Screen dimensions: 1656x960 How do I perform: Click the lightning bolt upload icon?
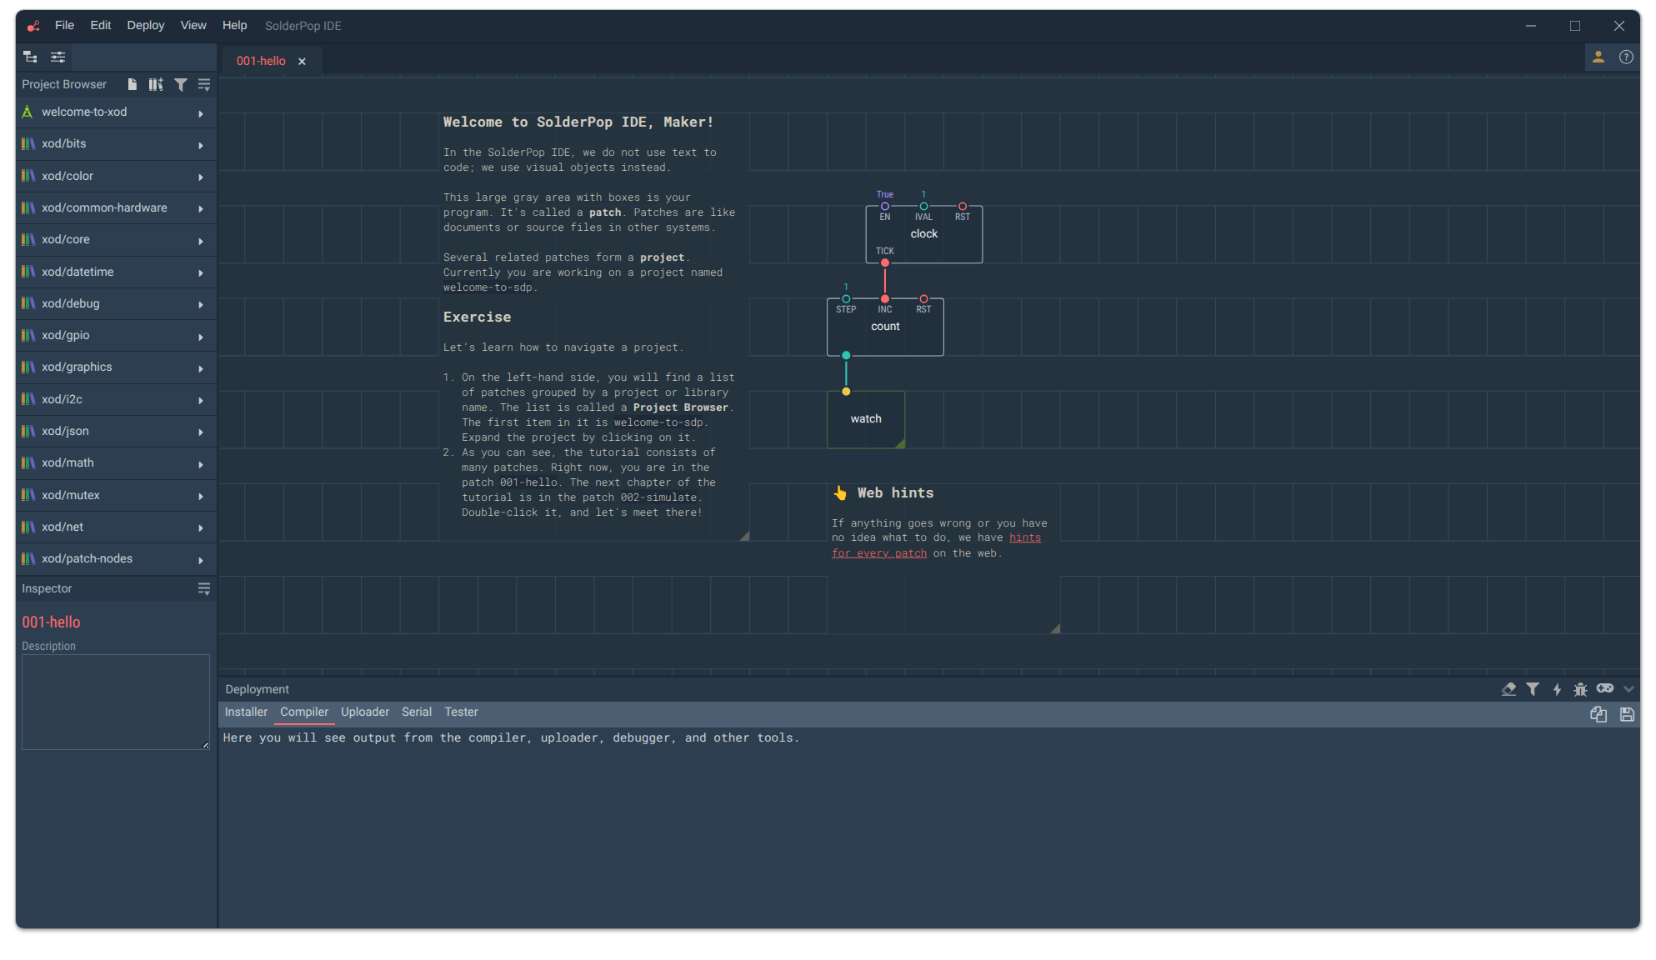coord(1557,689)
